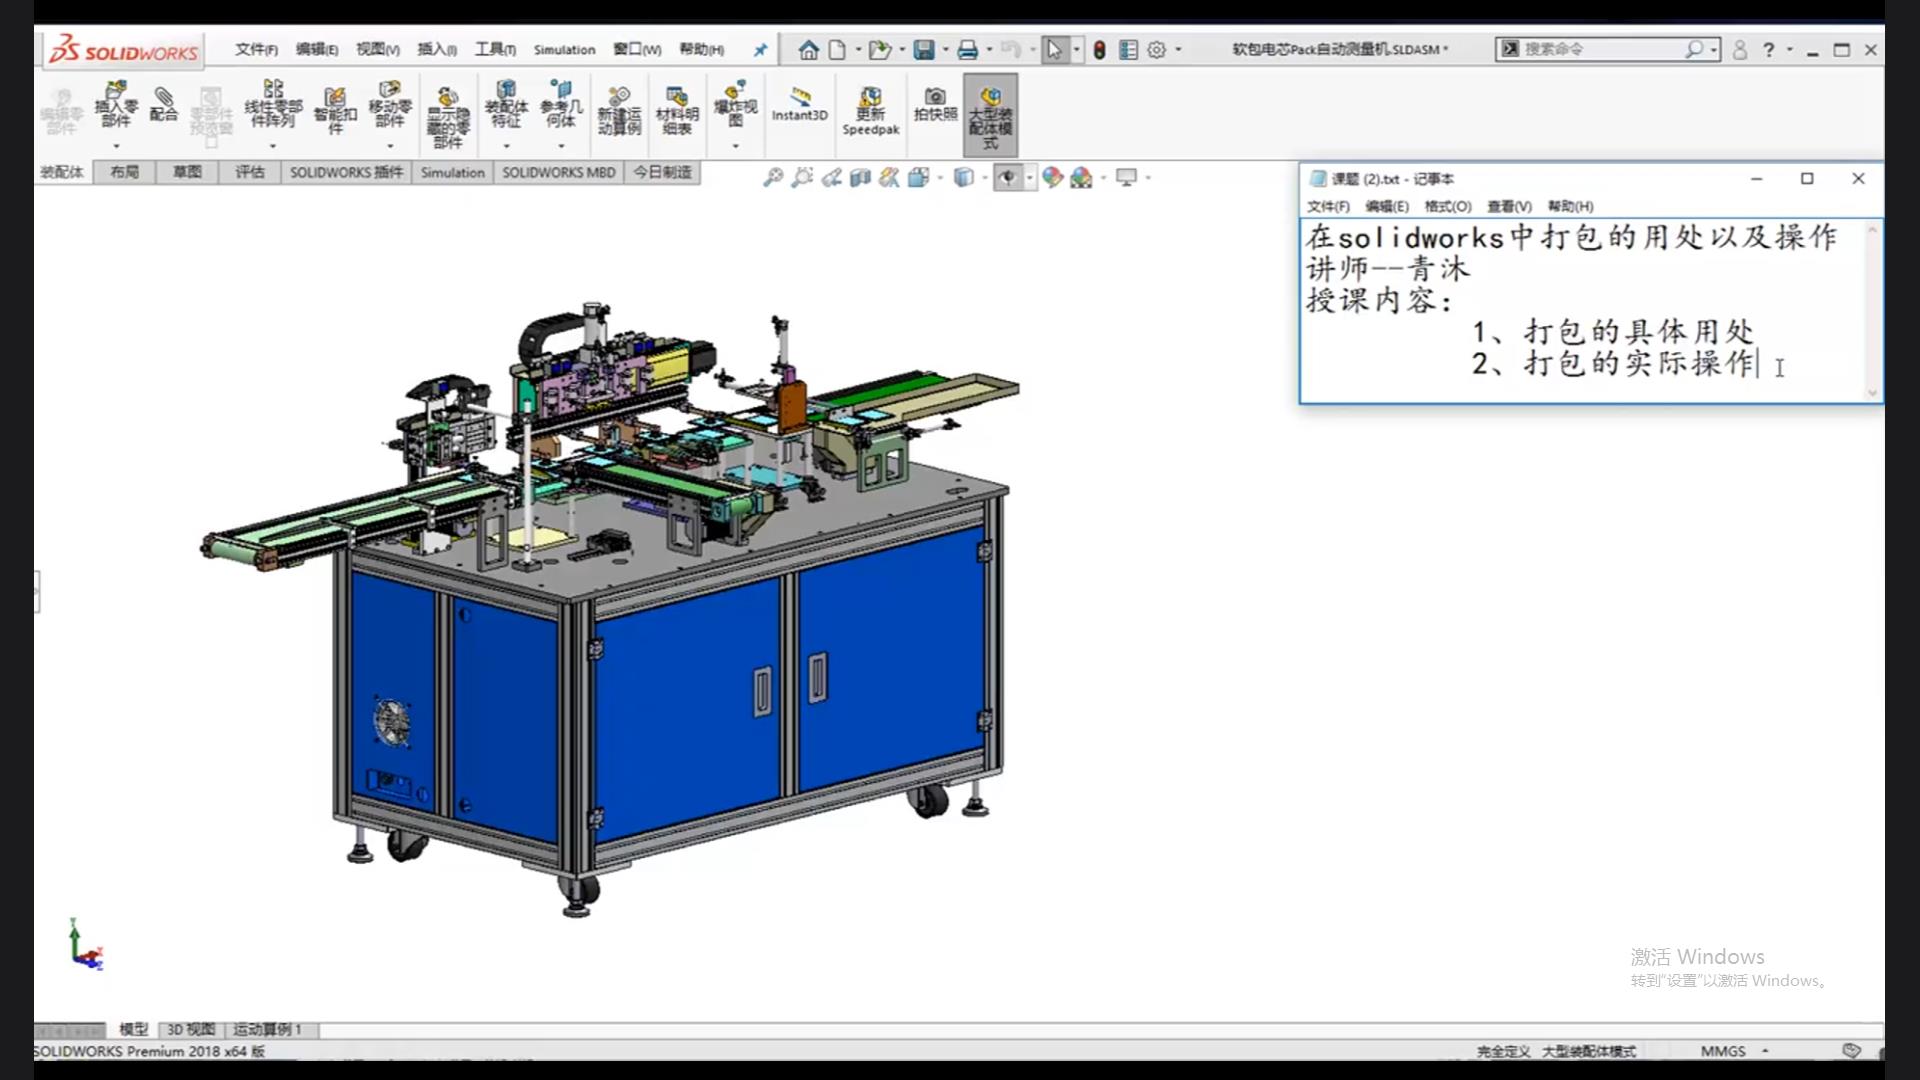Click Zoom to Area icon
Viewport: 1920px width, 1080px height.
click(802, 177)
